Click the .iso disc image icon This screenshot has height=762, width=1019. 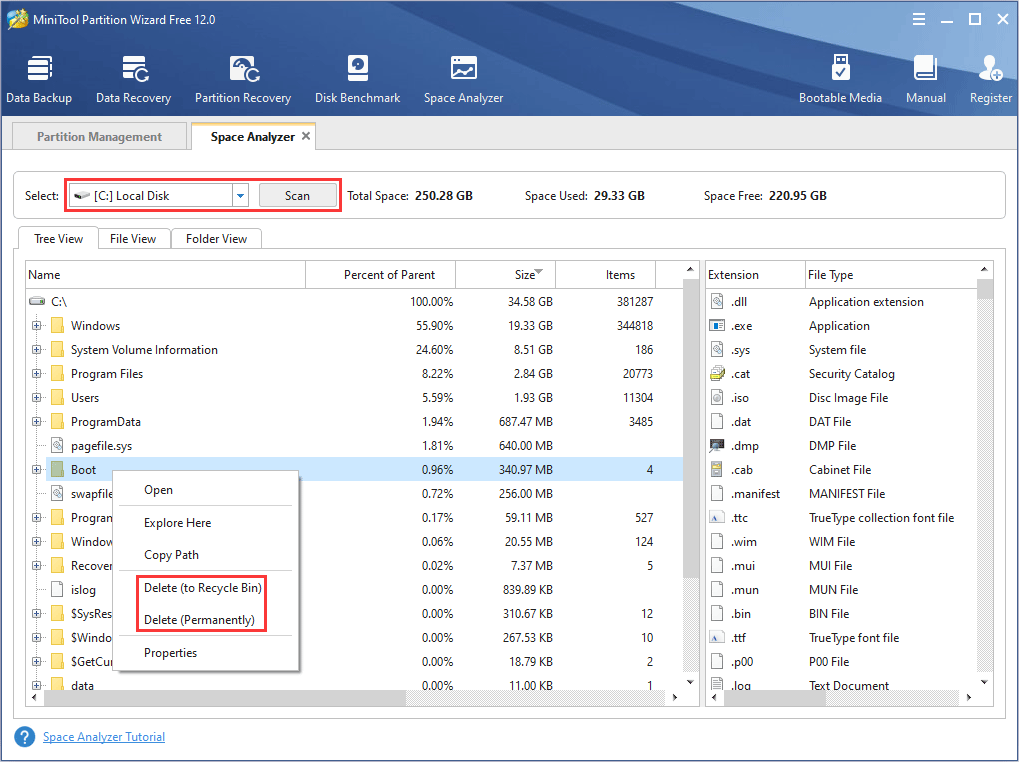pyautogui.click(x=717, y=398)
